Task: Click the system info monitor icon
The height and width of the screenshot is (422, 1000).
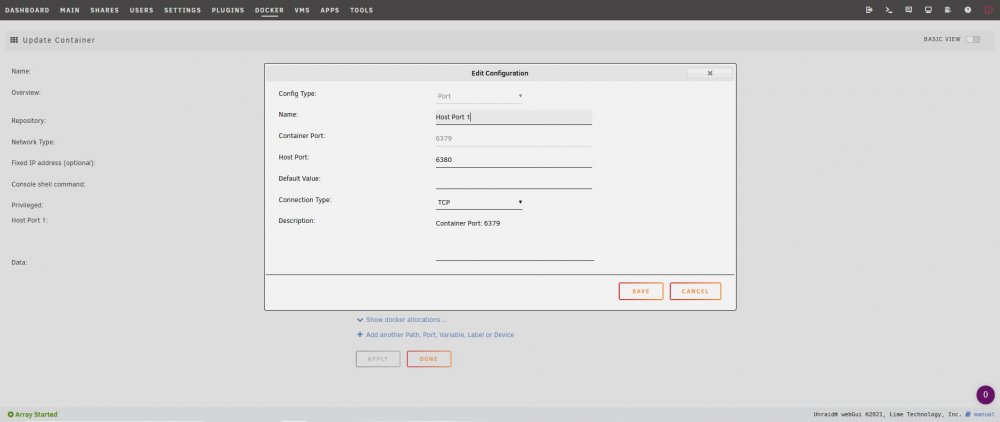Action: coord(928,10)
